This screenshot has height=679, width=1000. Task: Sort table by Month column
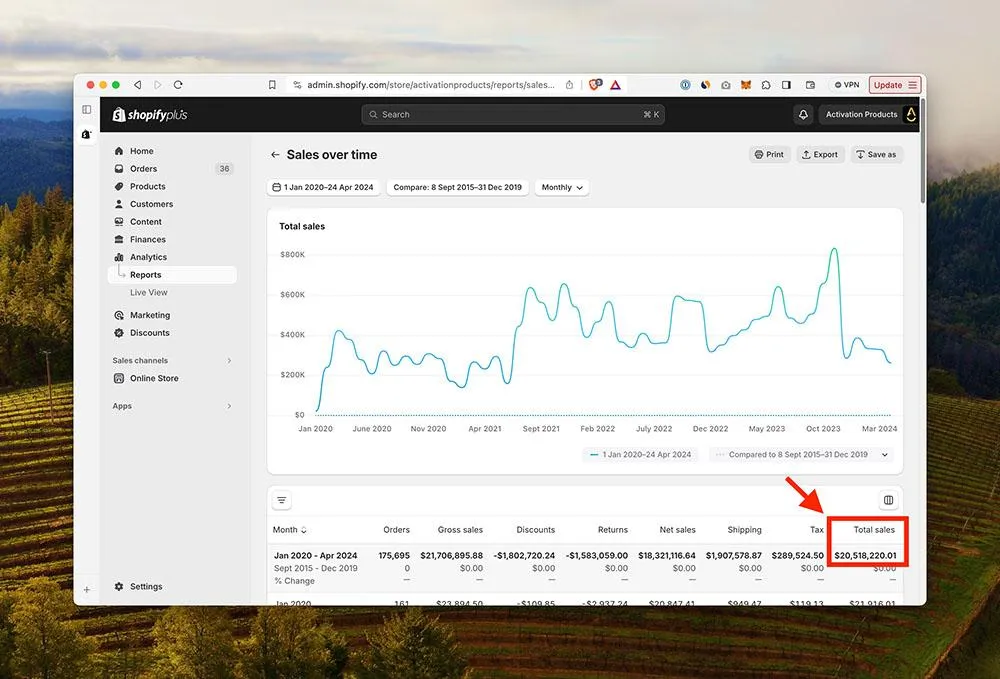[x=290, y=530]
